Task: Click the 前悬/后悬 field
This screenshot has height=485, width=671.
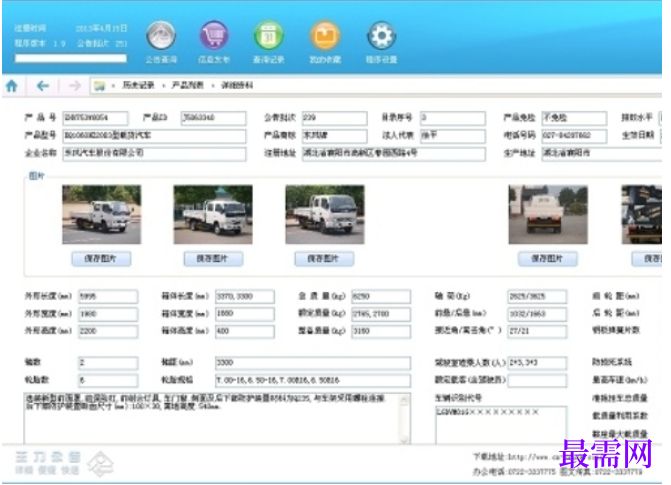Action: pyautogui.click(x=537, y=314)
